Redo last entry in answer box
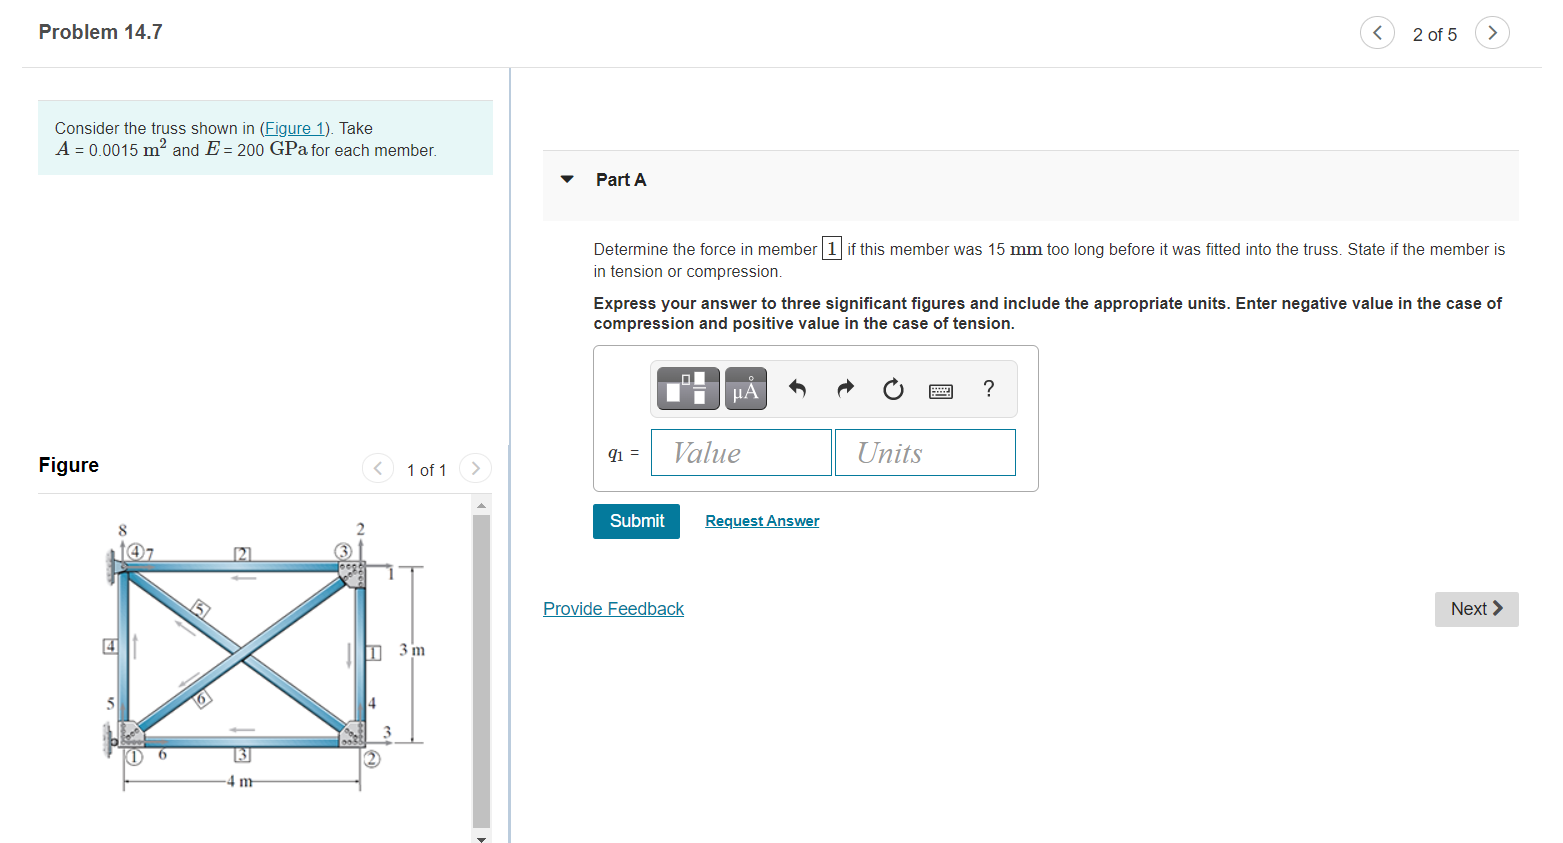Image resolution: width=1563 pixels, height=843 pixels. pyautogui.click(x=845, y=389)
